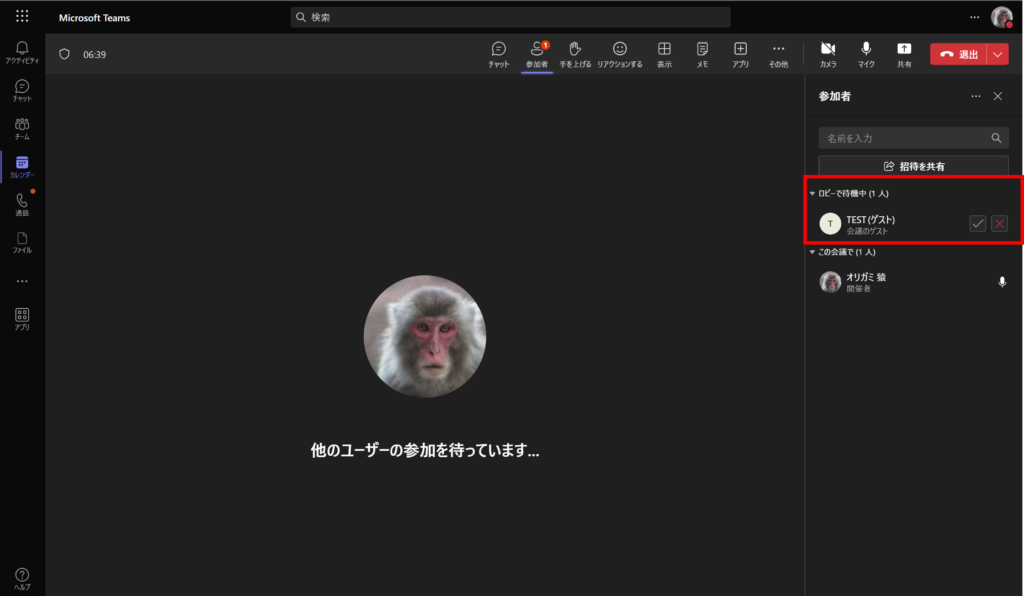Screen dimensions: 1024x596
Task: Leave the meeting with red button
Action: pyautogui.click(x=958, y=55)
